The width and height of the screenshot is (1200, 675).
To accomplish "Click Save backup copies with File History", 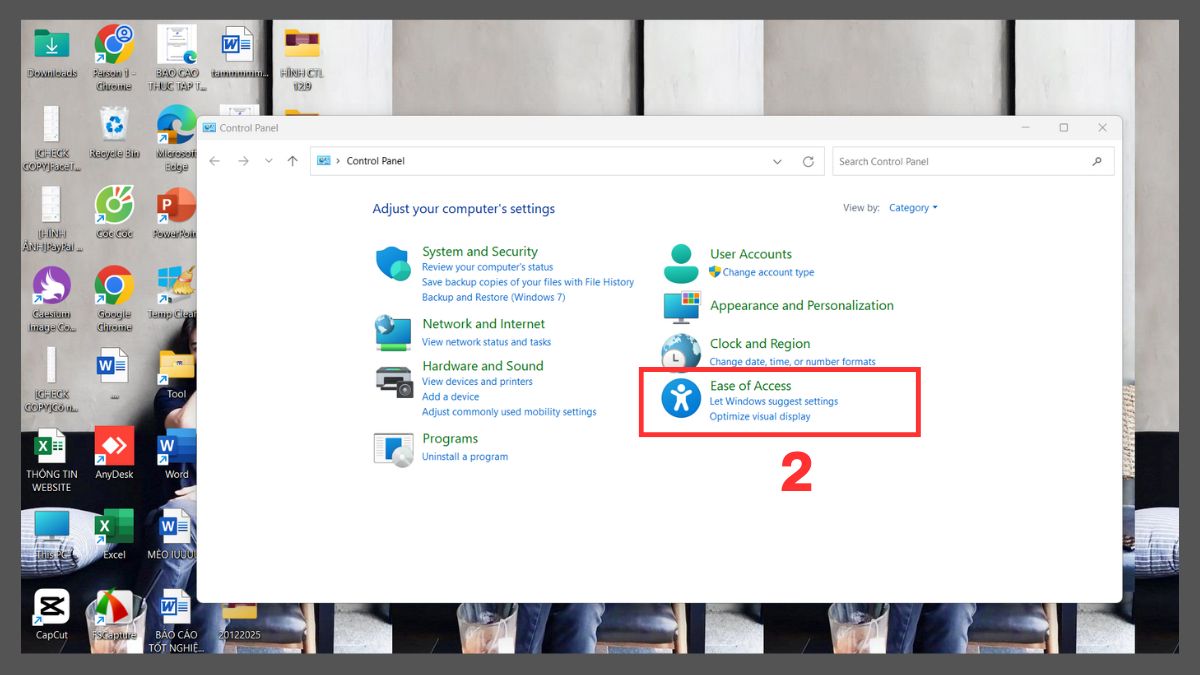I will 528,282.
